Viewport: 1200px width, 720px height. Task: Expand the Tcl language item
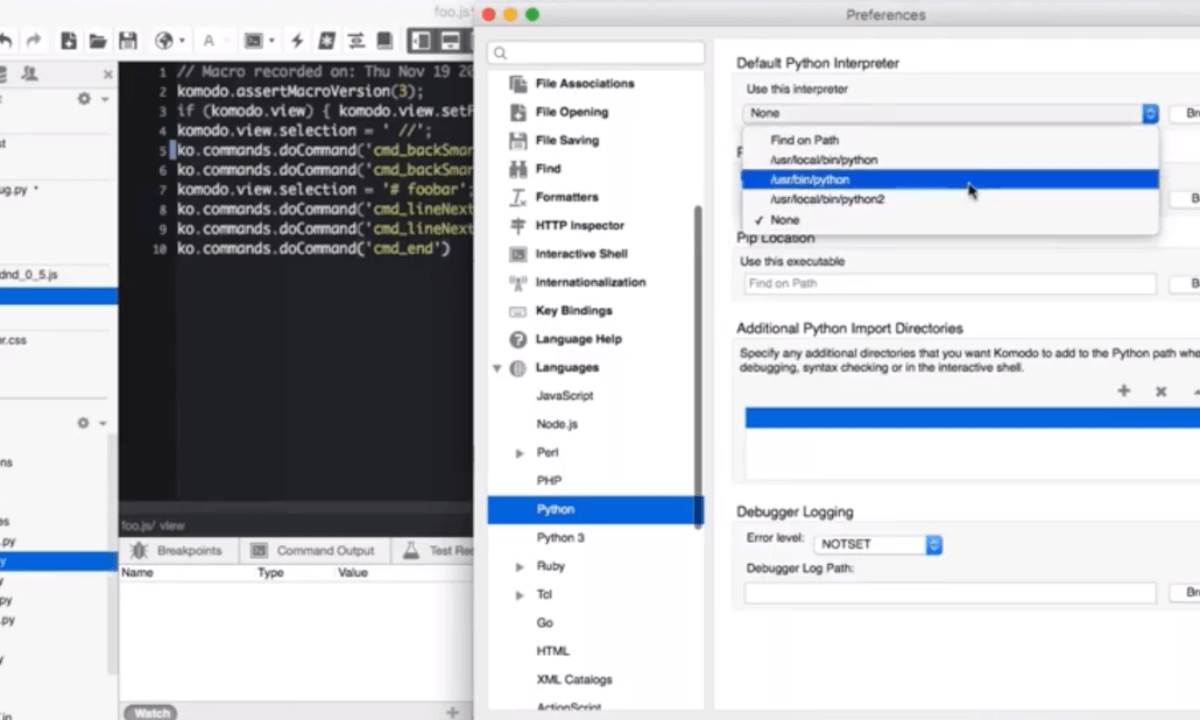point(519,595)
